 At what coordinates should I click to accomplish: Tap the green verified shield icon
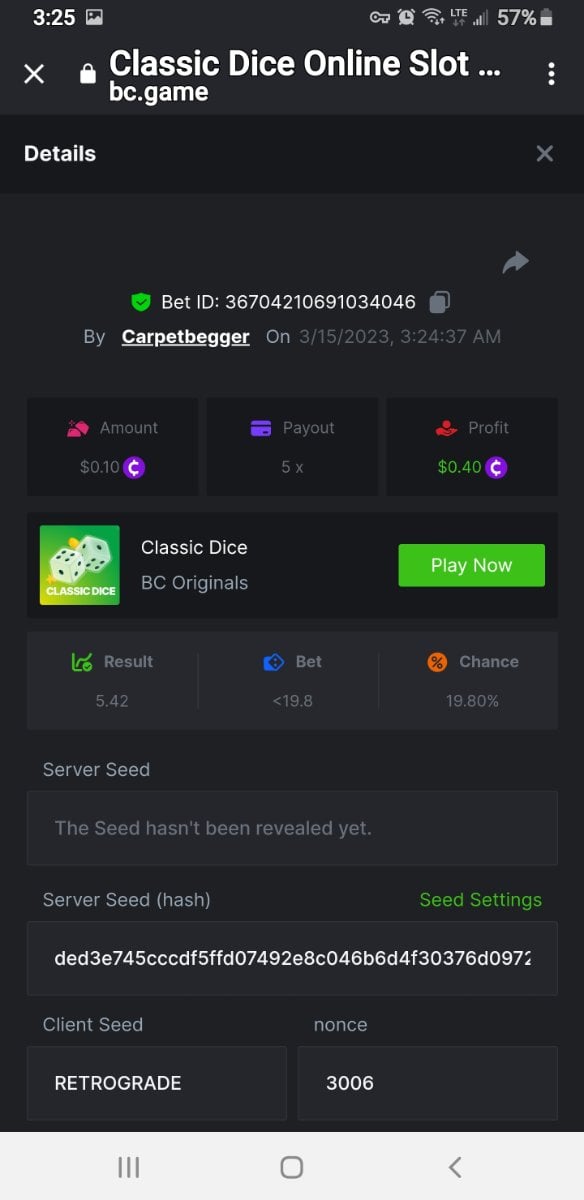point(141,301)
